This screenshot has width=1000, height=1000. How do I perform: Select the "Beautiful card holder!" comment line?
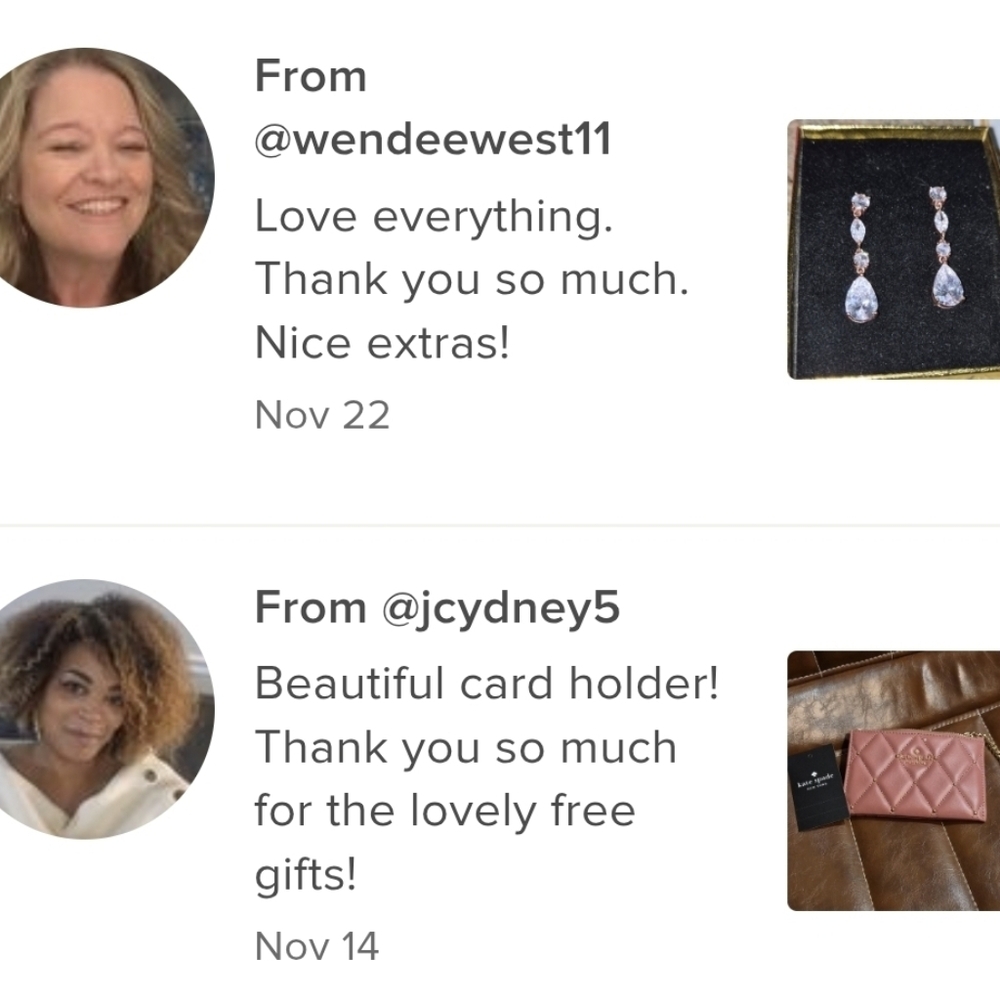tap(486, 684)
